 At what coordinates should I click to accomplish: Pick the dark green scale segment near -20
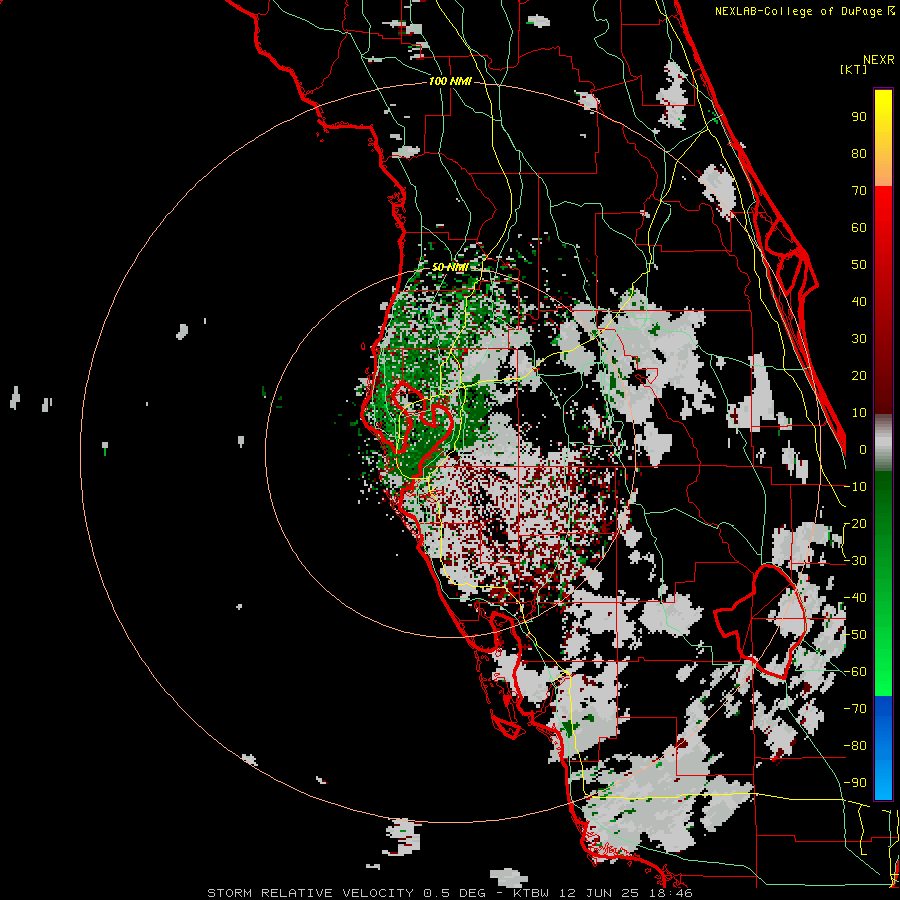883,517
